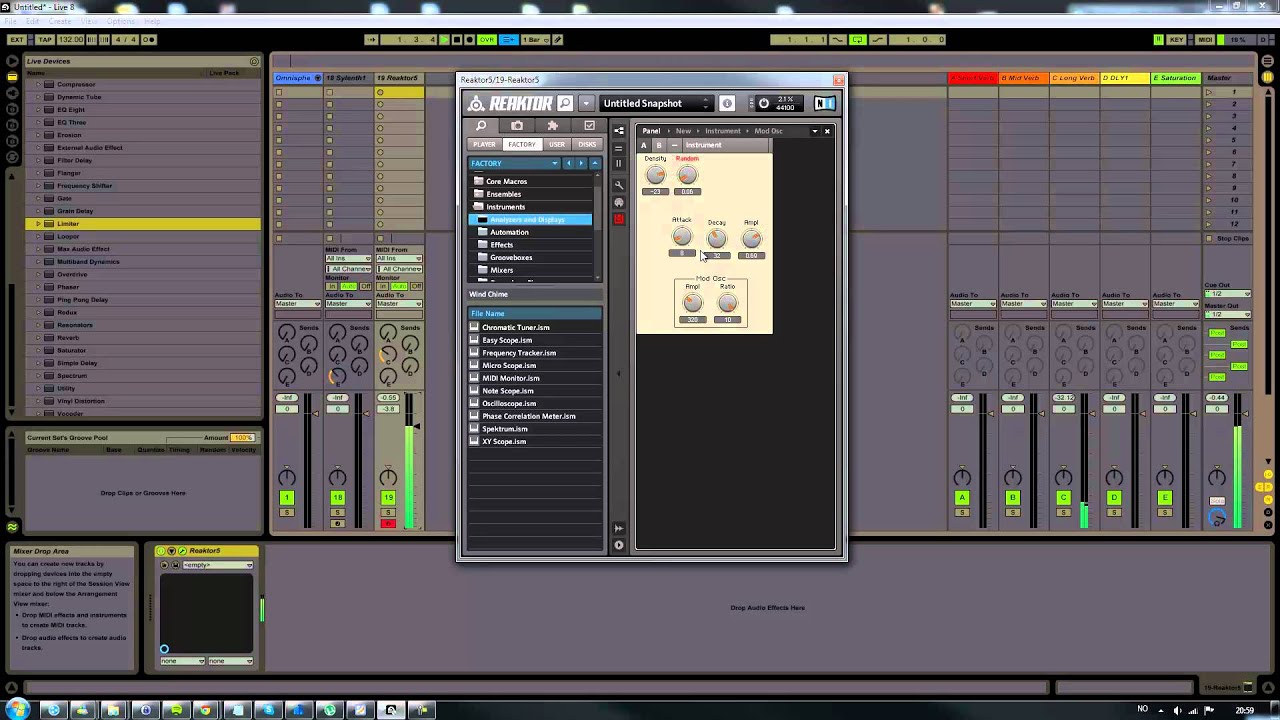Switch to the PLAYER browser tab

484,145
